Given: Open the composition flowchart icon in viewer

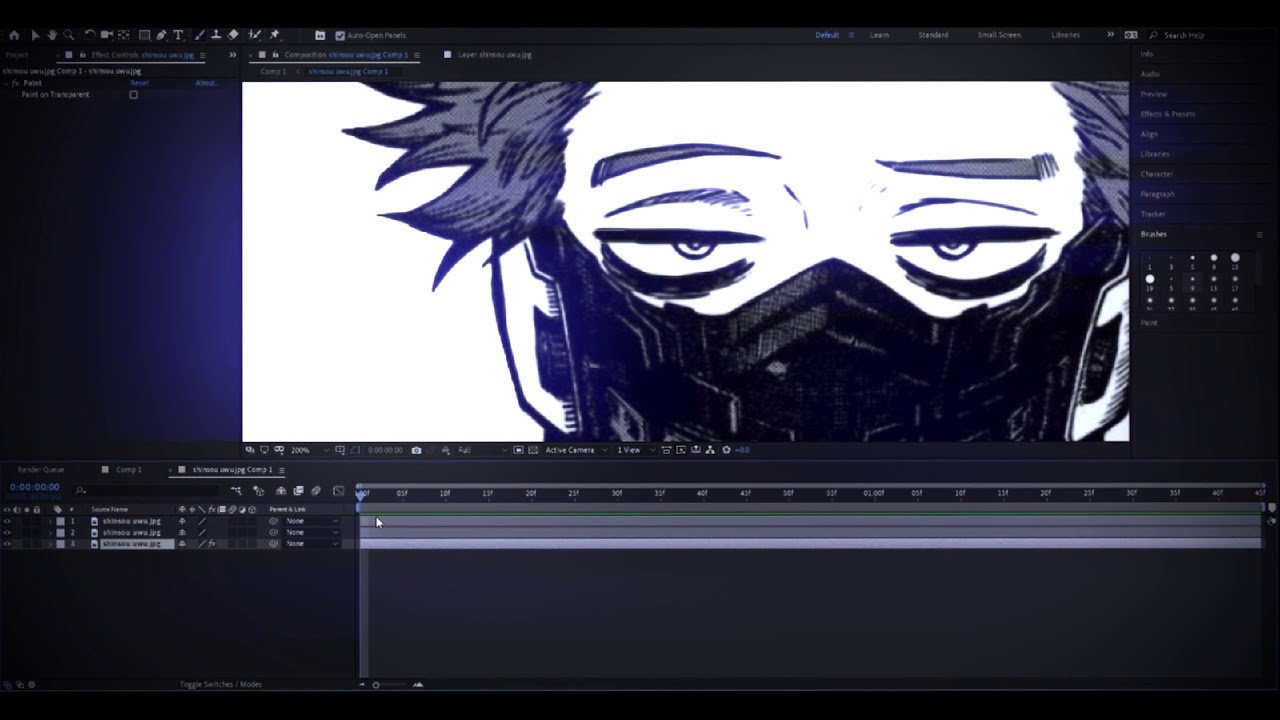Looking at the screenshot, I should click(x=710, y=450).
